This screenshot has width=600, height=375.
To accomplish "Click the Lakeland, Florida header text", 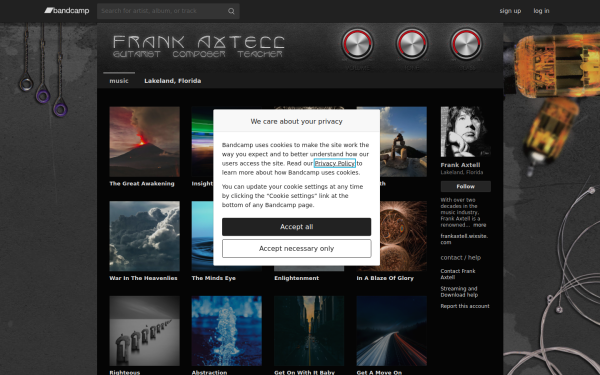I will [x=173, y=81].
